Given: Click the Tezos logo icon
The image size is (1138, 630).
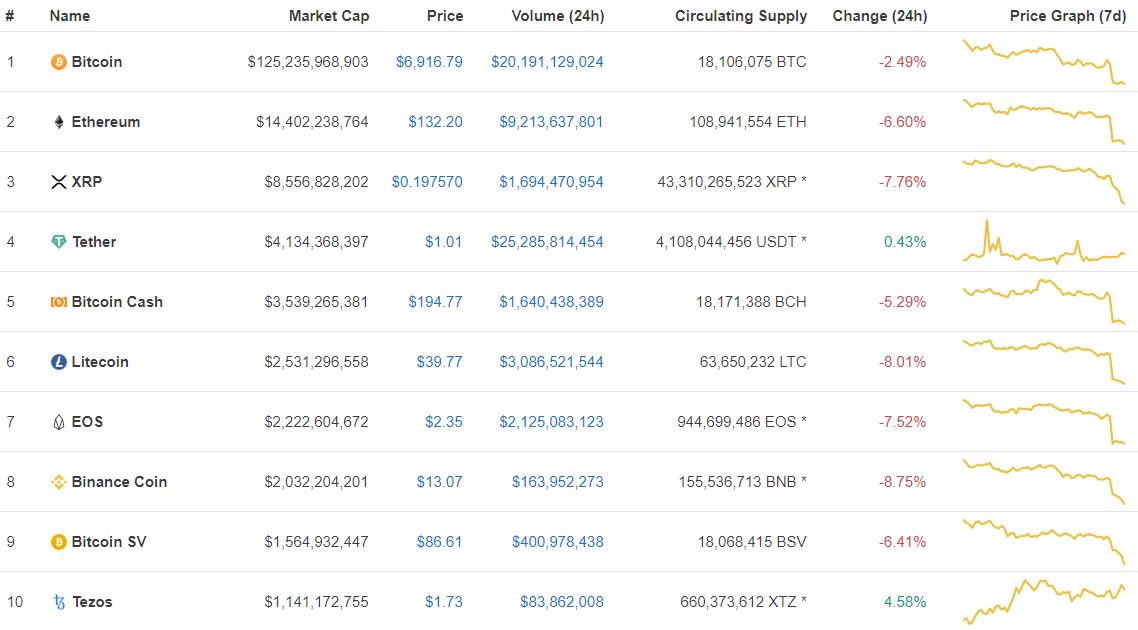Looking at the screenshot, I should [x=59, y=602].
